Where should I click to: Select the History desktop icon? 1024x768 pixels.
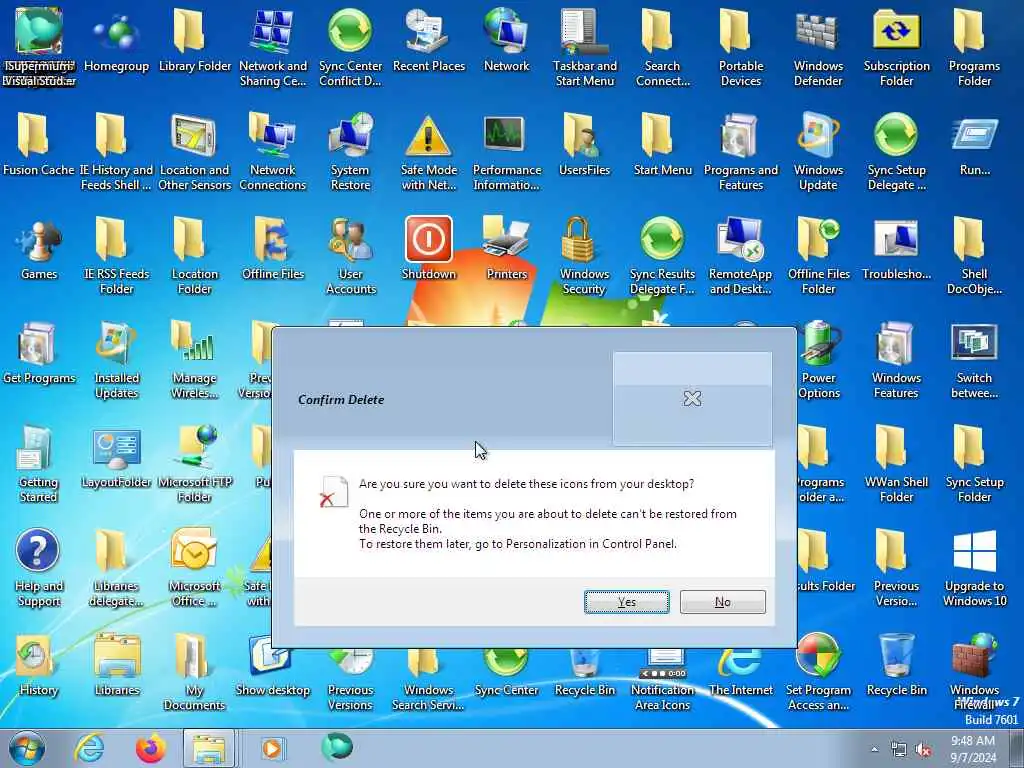[38, 666]
